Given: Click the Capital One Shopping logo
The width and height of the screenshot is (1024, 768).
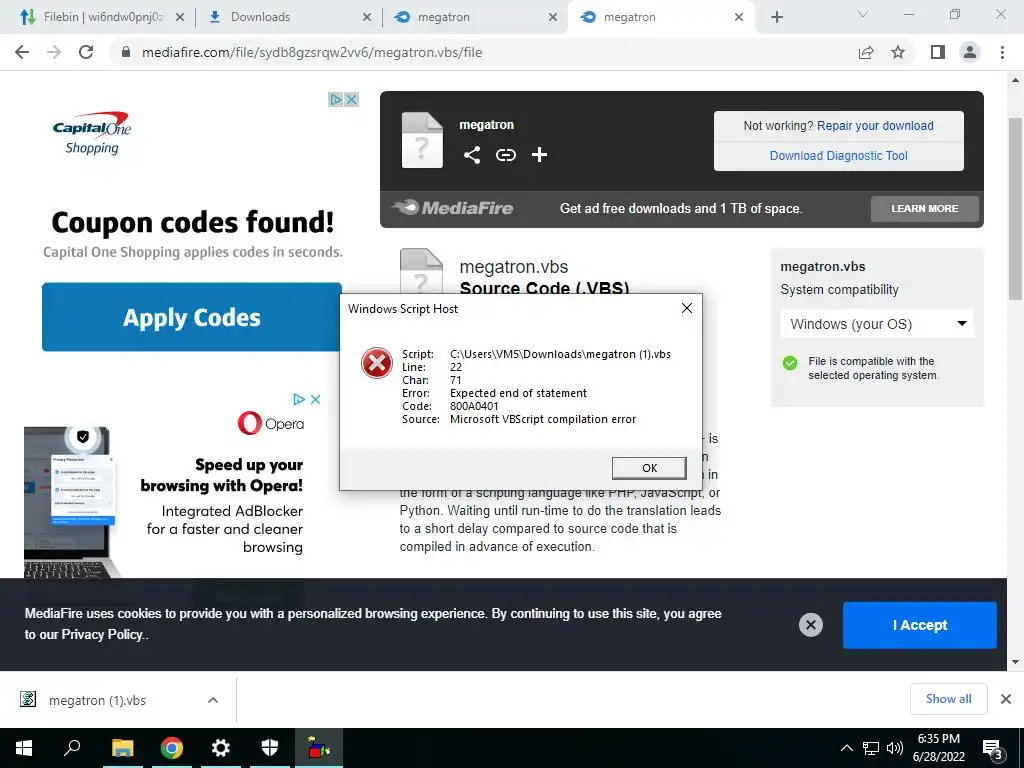Looking at the screenshot, I should (x=92, y=133).
